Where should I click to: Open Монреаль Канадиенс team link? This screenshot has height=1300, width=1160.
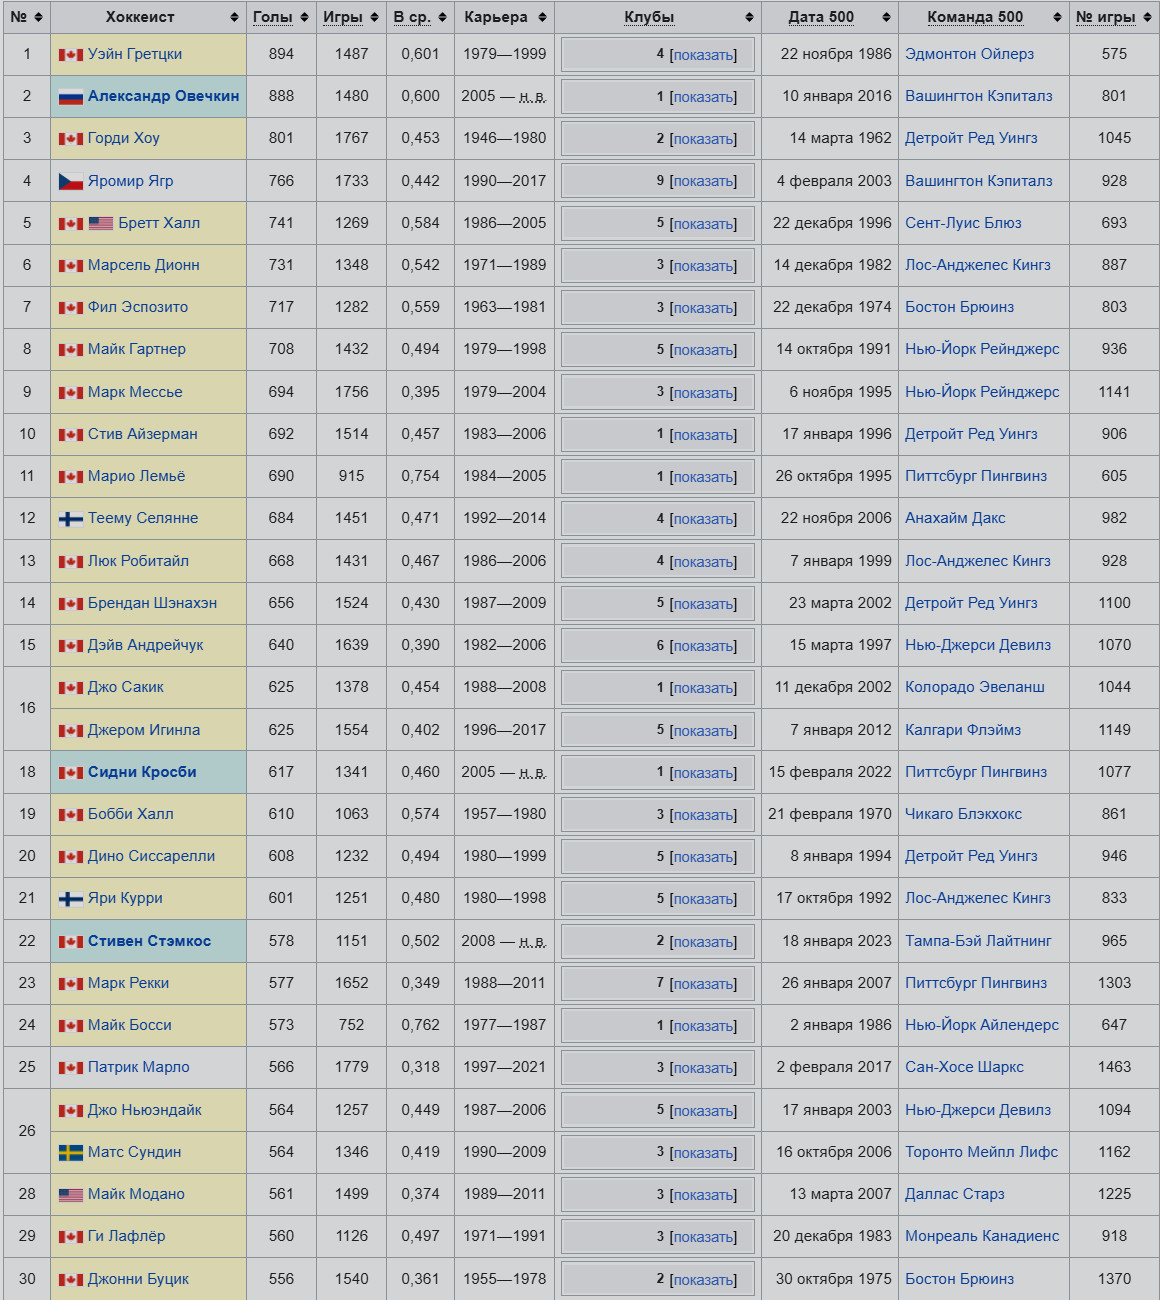coord(982,1236)
